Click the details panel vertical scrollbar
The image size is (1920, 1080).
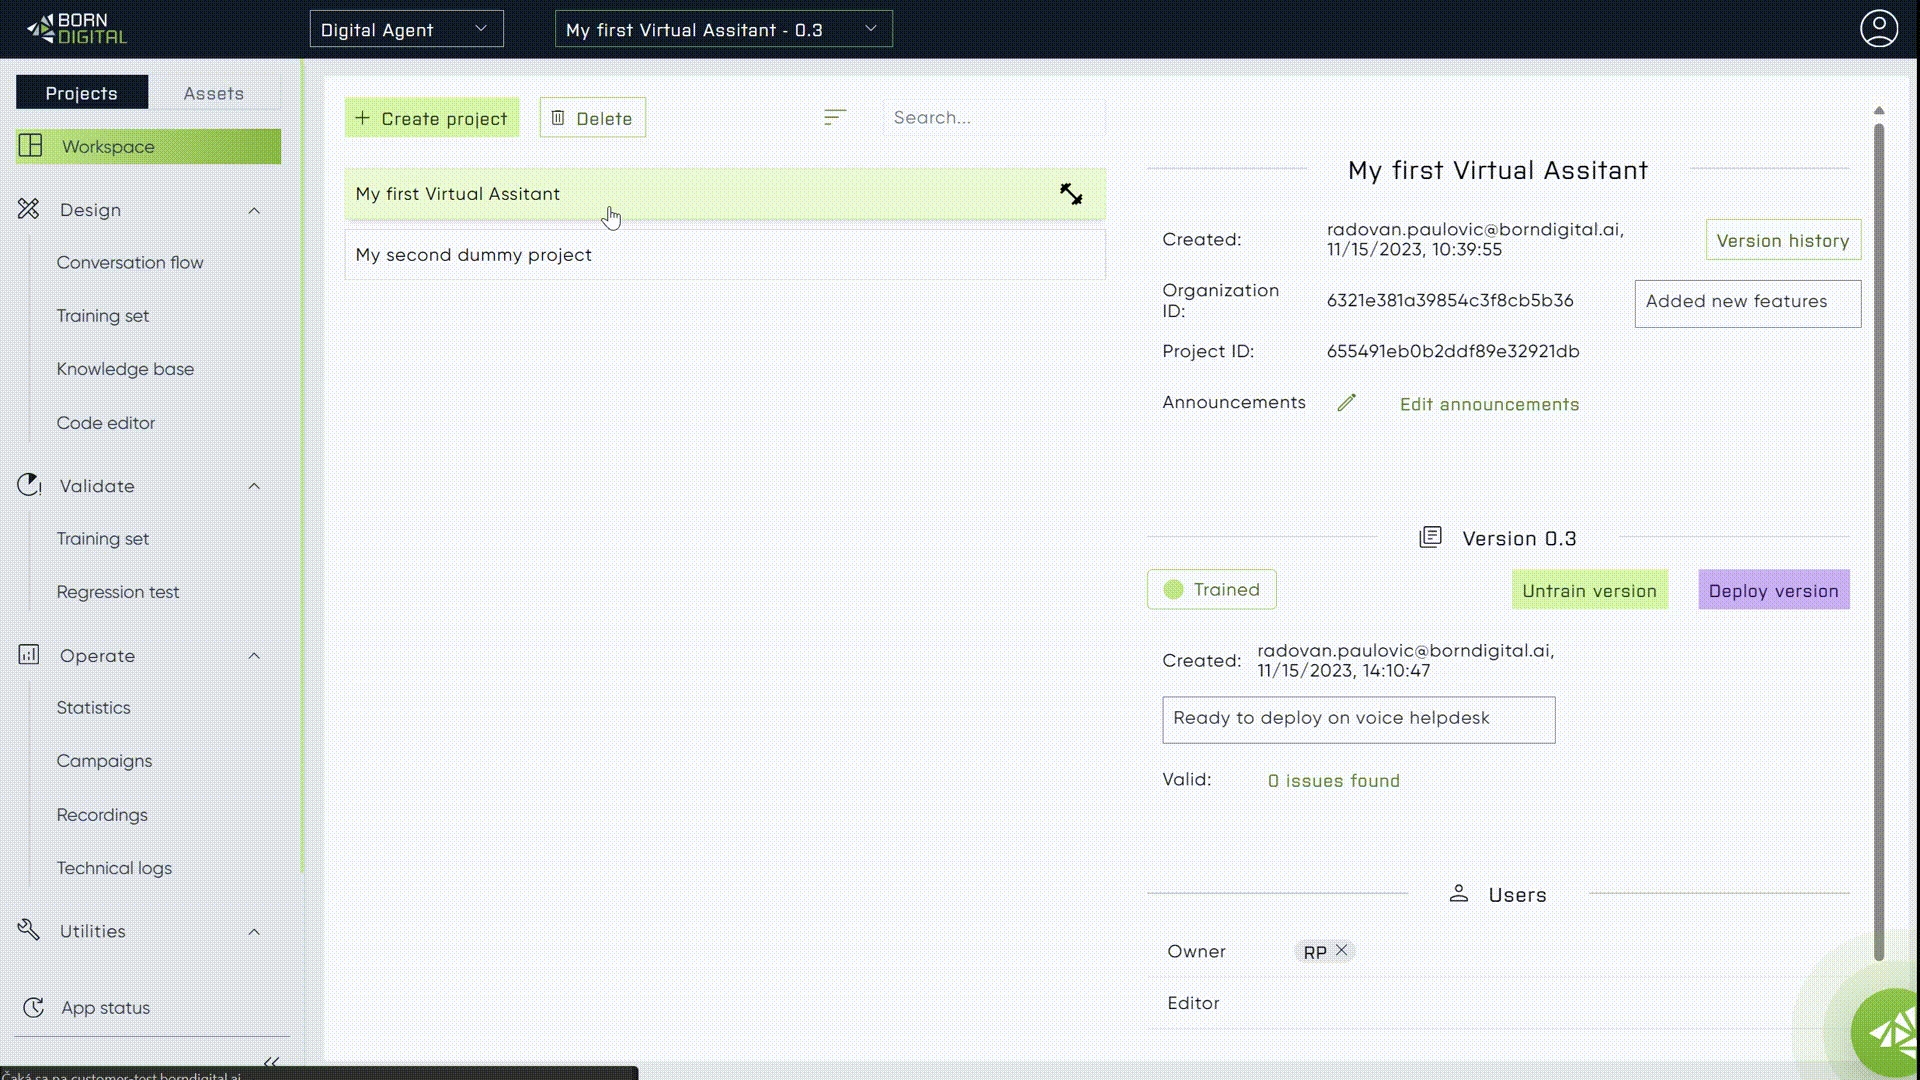tap(1878, 540)
